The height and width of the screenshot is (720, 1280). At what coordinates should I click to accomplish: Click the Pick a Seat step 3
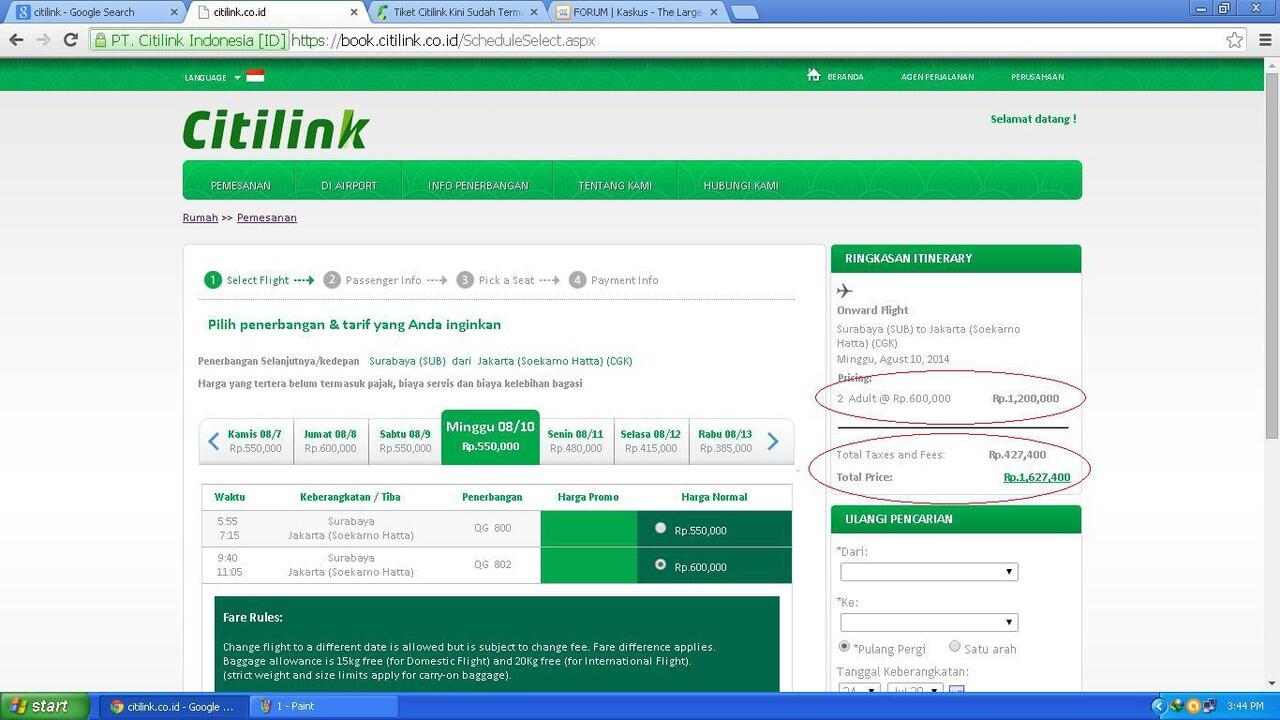(495, 280)
